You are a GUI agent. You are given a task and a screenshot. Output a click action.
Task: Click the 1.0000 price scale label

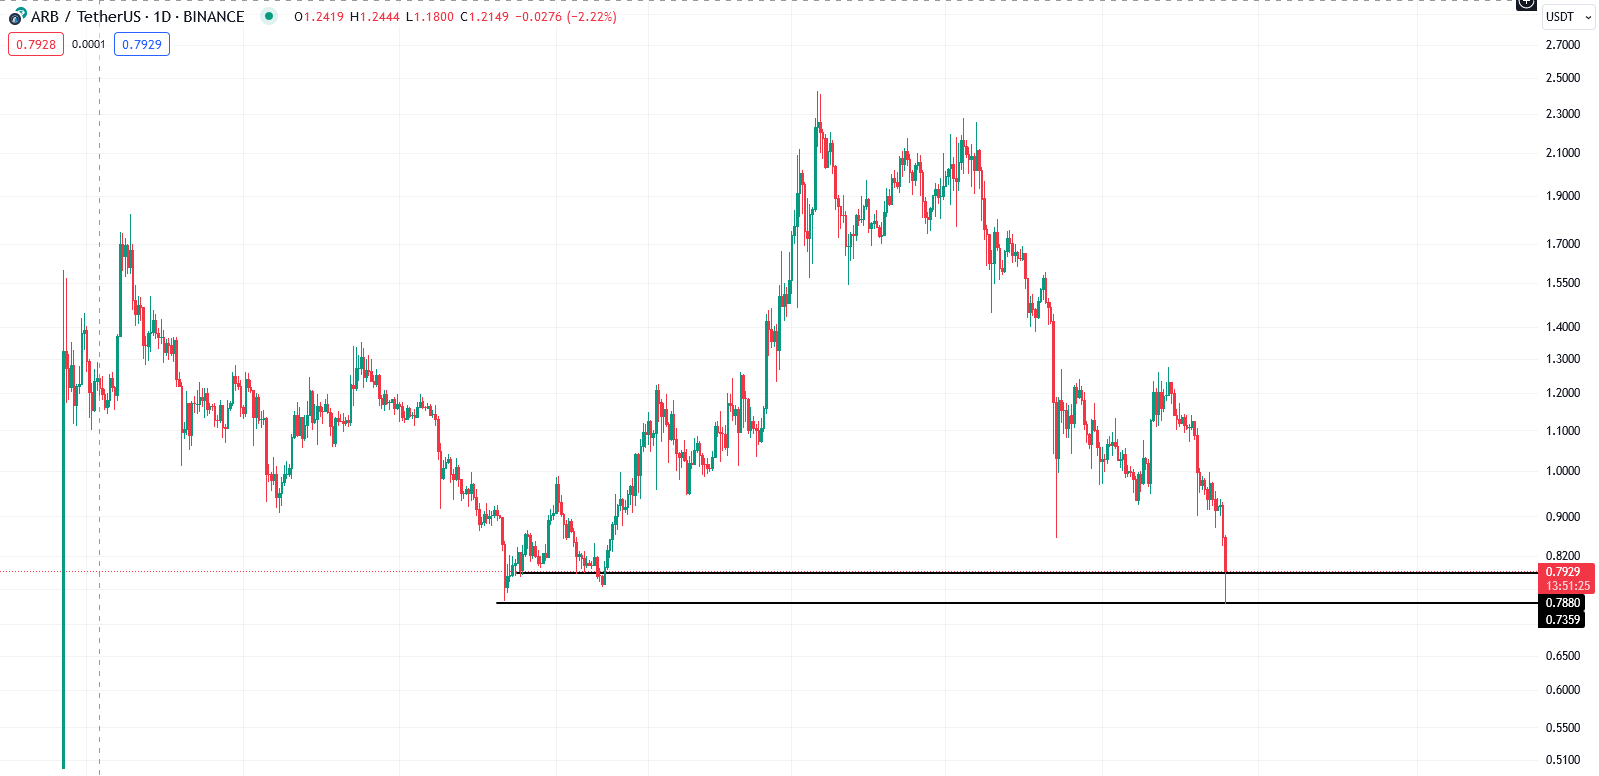tap(1563, 471)
